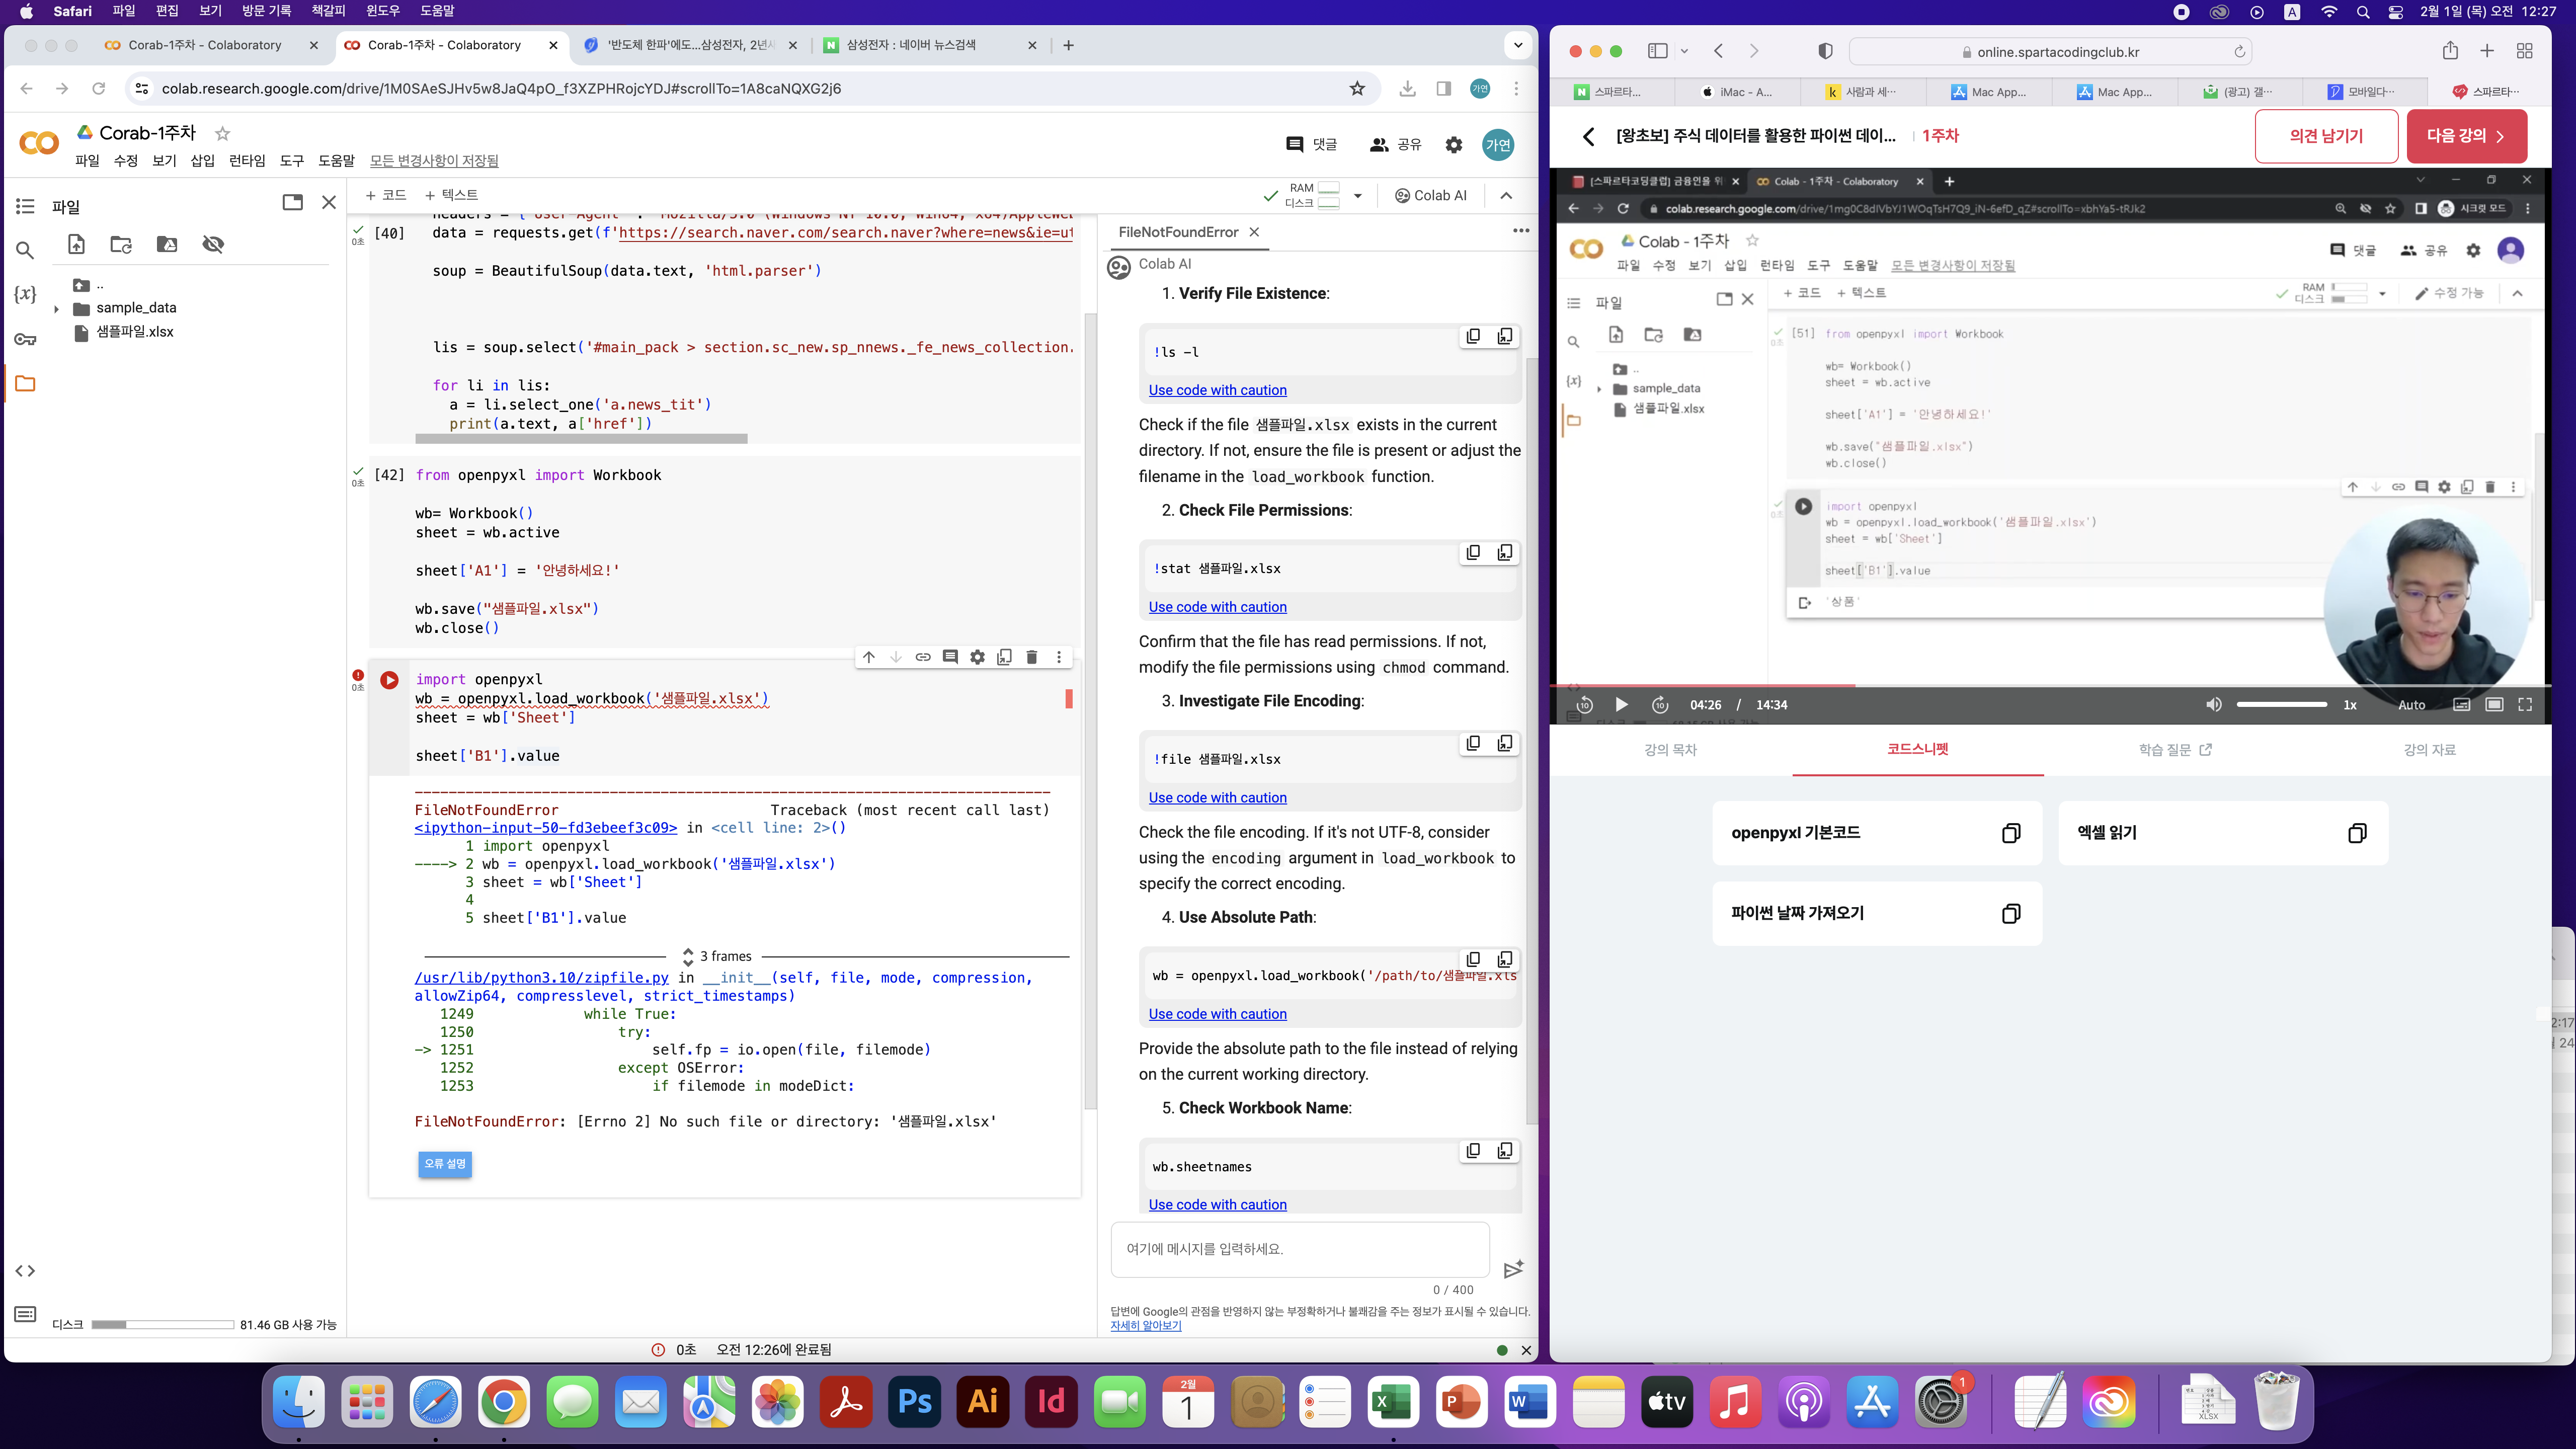Open Colab table of contents icon in left sidebar
The image size is (2576, 1449).
click(x=25, y=206)
